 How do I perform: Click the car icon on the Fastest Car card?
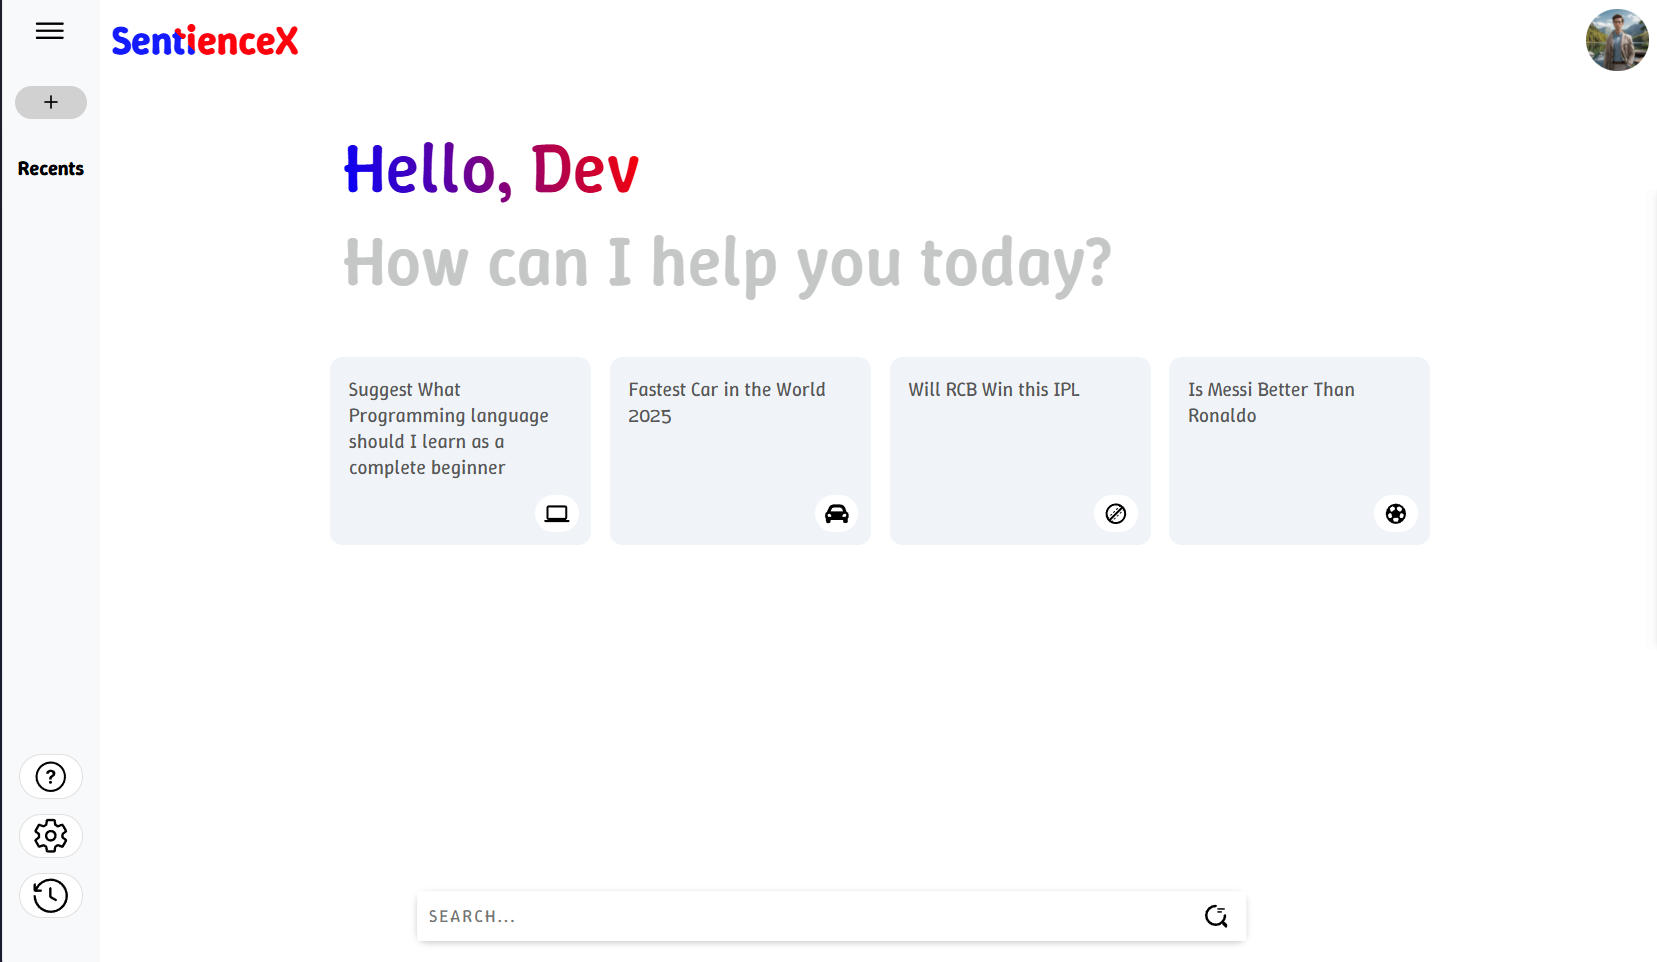tap(837, 513)
